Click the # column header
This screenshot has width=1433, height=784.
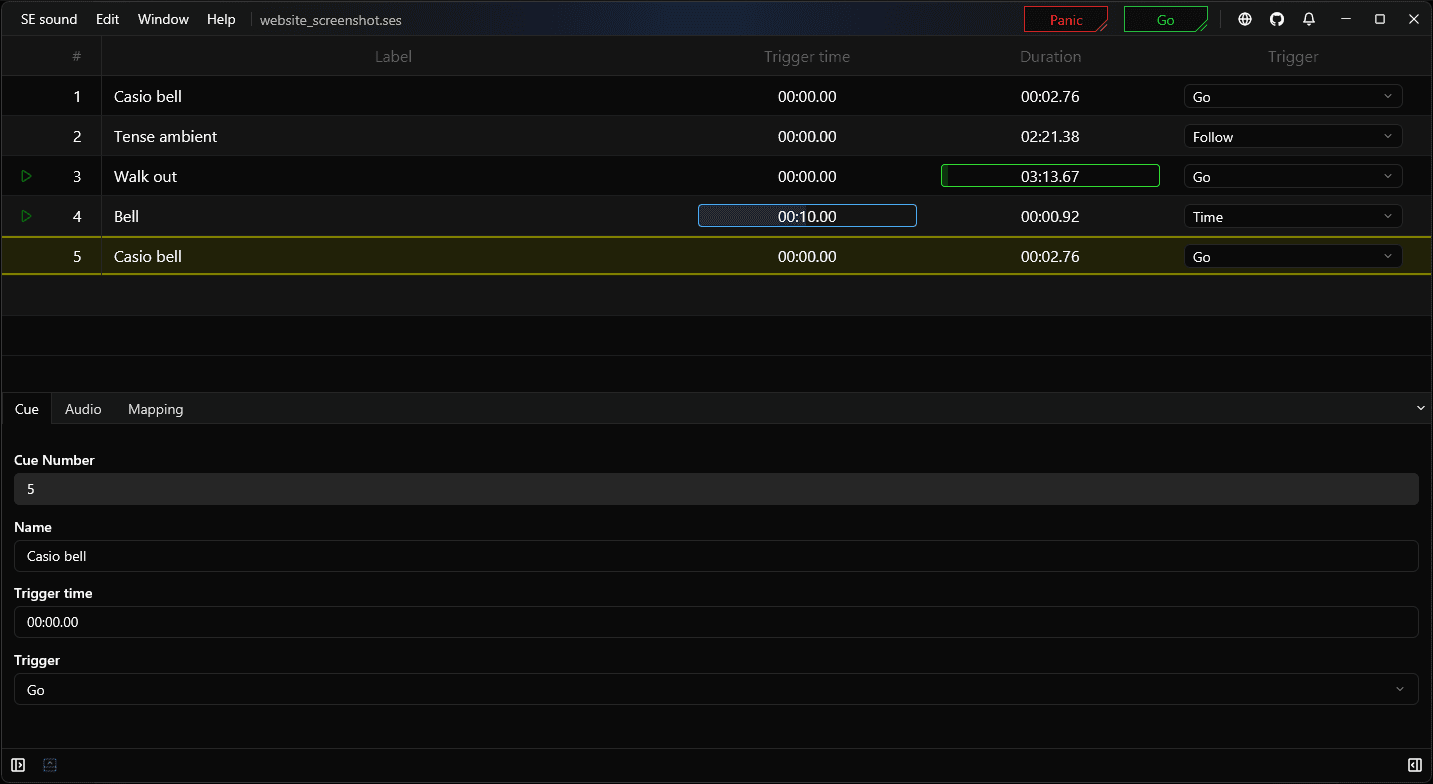point(77,57)
